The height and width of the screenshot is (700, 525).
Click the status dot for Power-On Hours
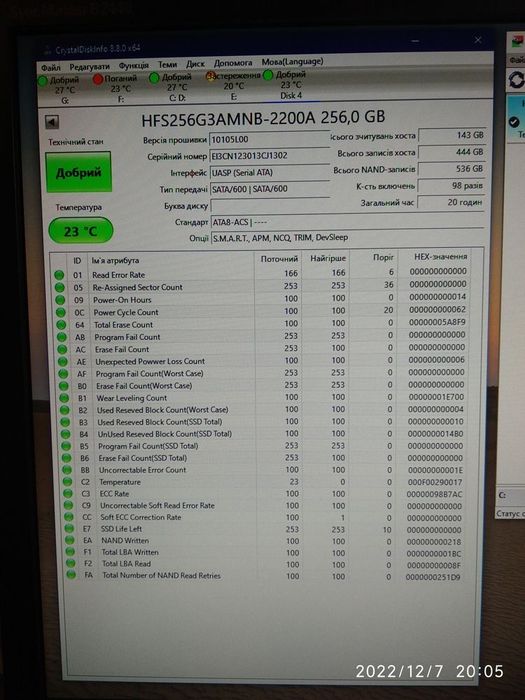(60, 300)
